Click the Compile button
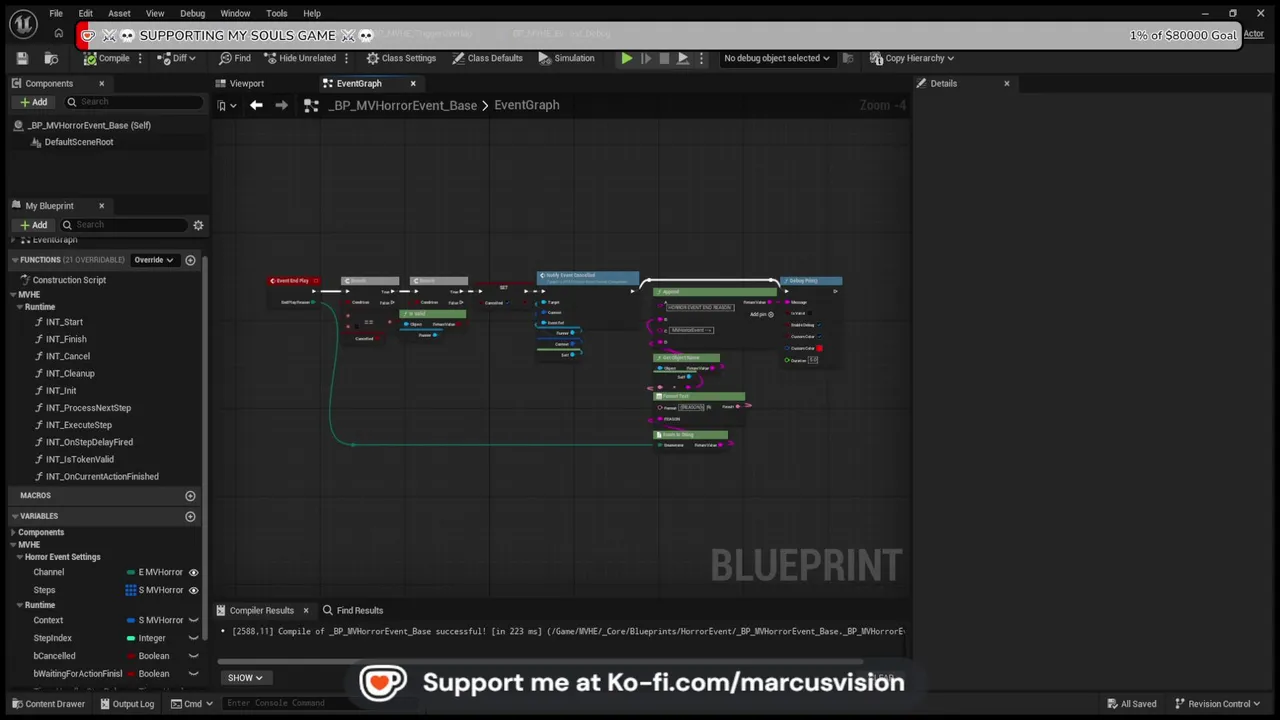Viewport: 1280px width, 720px height. click(x=106, y=58)
